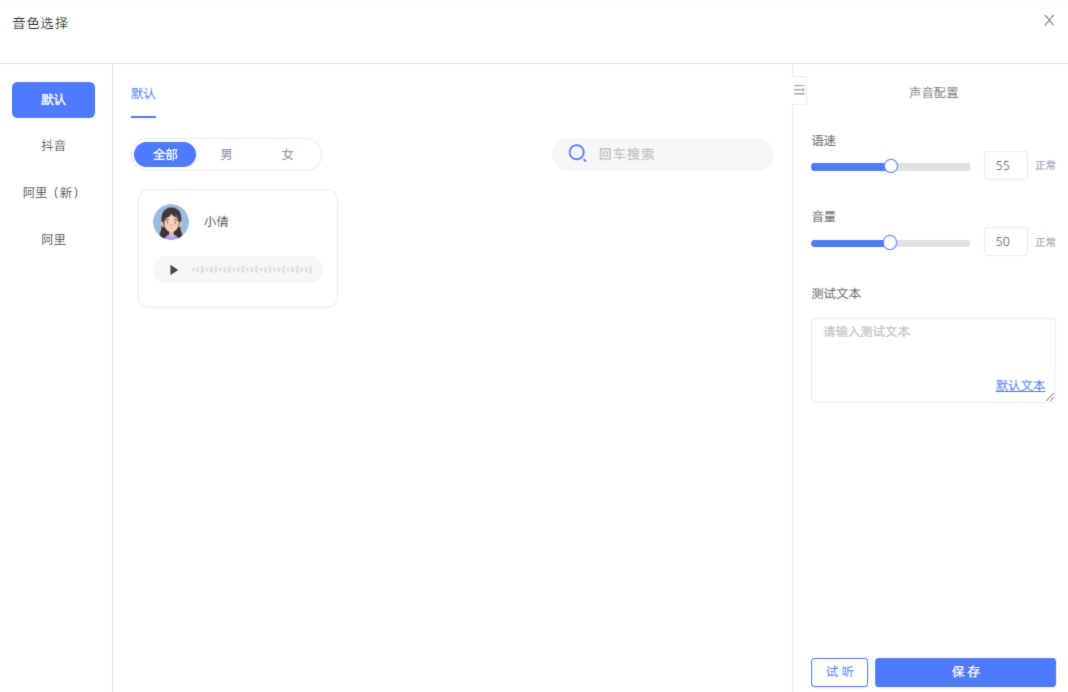1068x692 pixels.
Task: Select the 全部 gender filter
Action: (165, 155)
